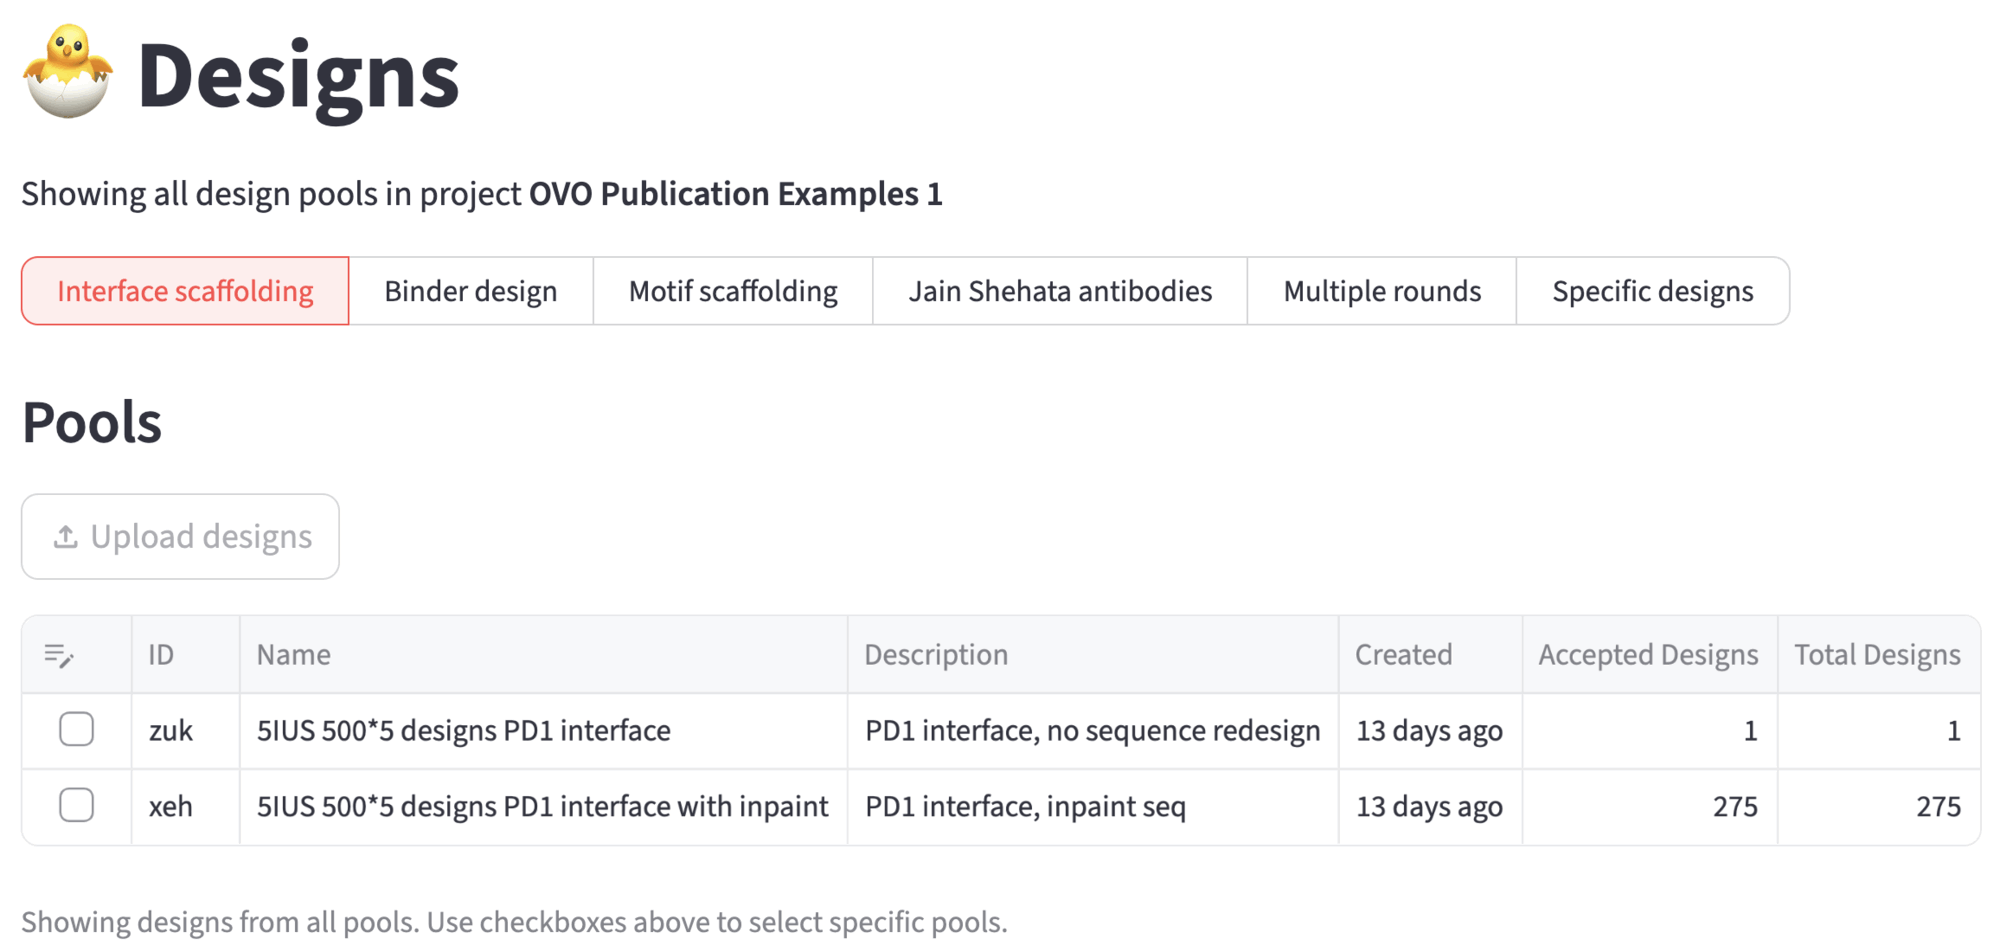
Task: Click the Interface scaffolding tab
Action: [x=185, y=291]
